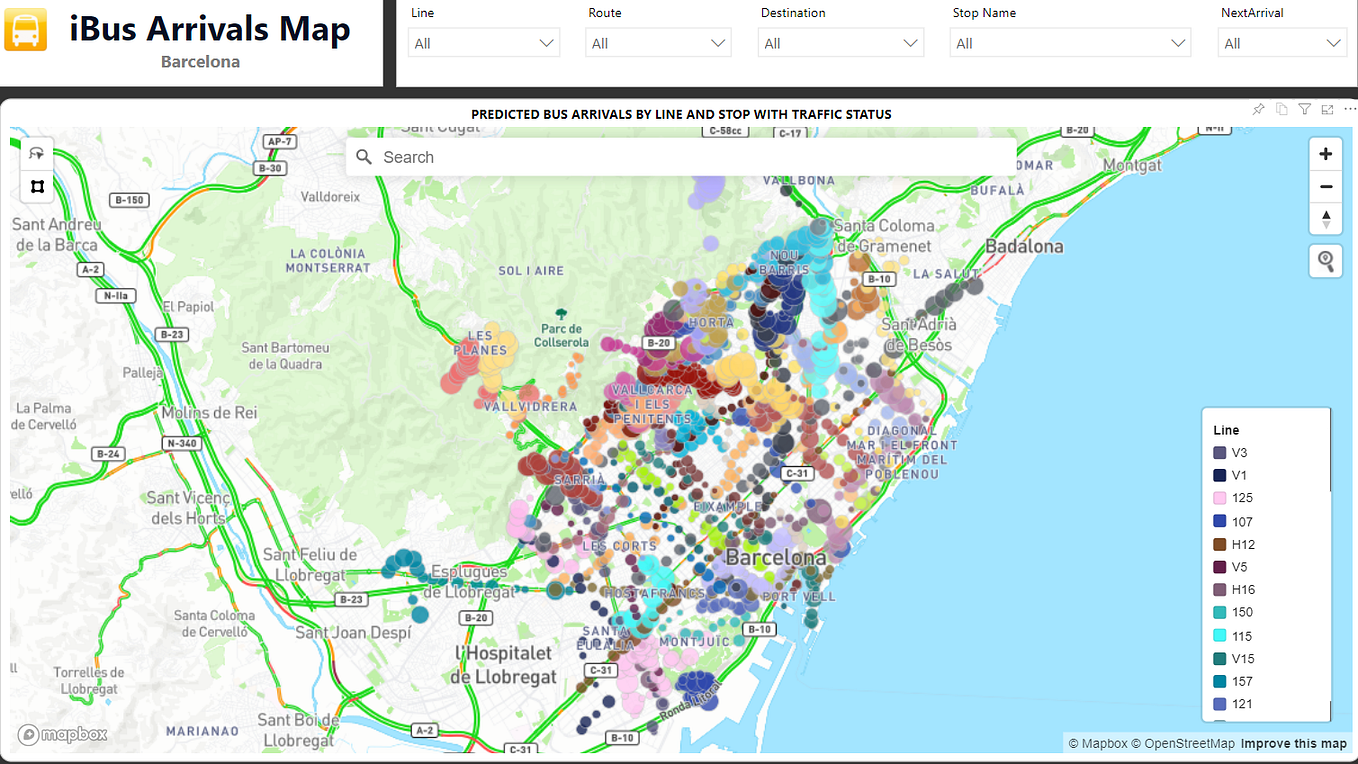Click legend entry 115
This screenshot has width=1358, height=764.
[1233, 636]
